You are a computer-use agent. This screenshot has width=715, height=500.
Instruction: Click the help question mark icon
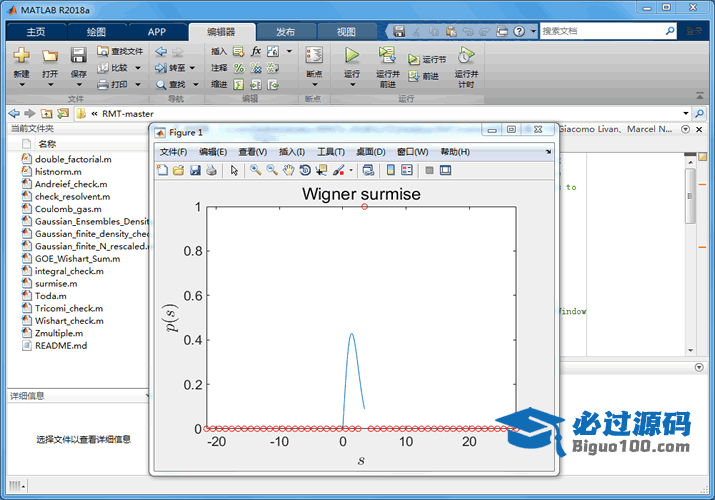pyautogui.click(x=519, y=31)
